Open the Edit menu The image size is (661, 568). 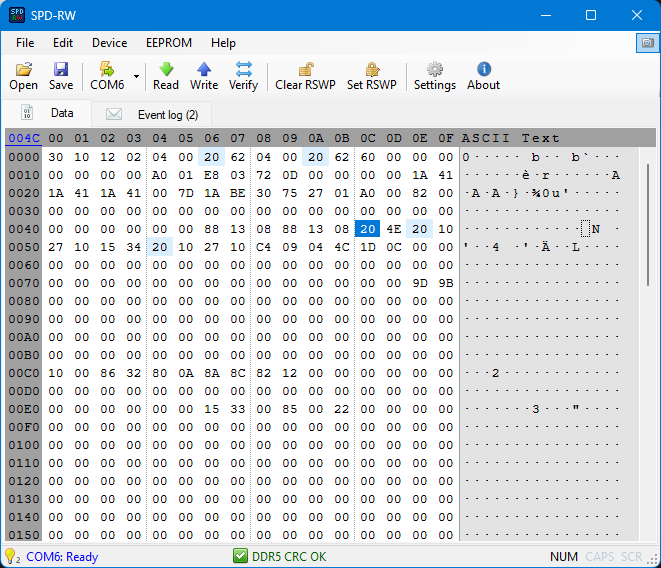(x=63, y=43)
